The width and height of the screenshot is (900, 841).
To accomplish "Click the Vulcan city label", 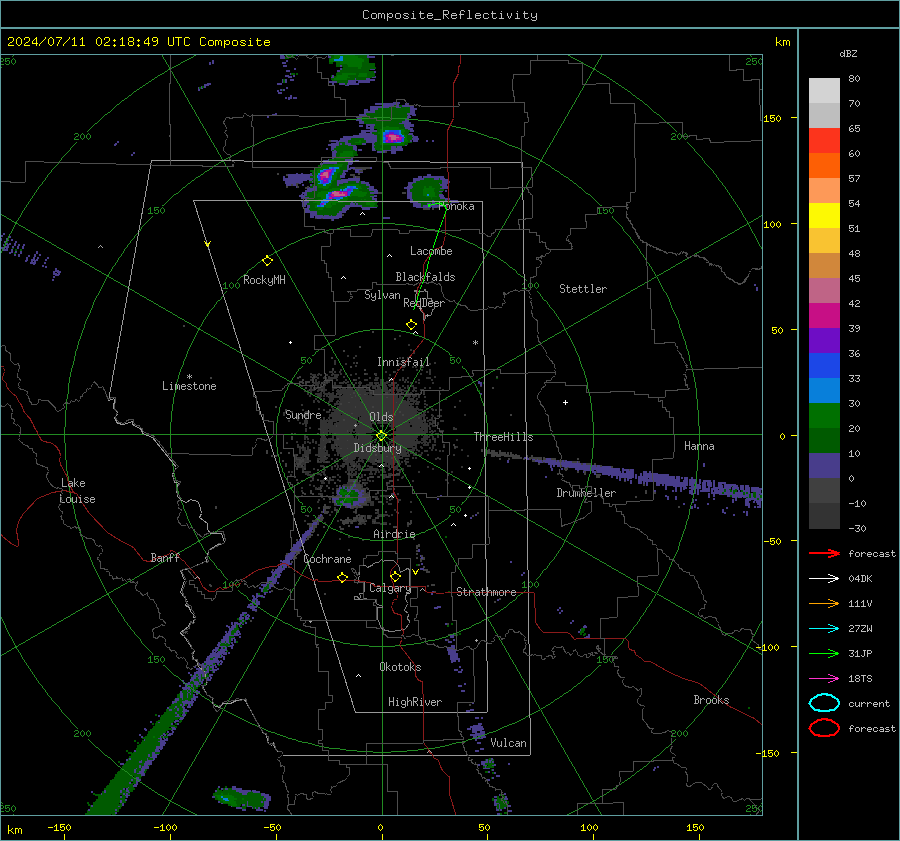I will [508, 743].
